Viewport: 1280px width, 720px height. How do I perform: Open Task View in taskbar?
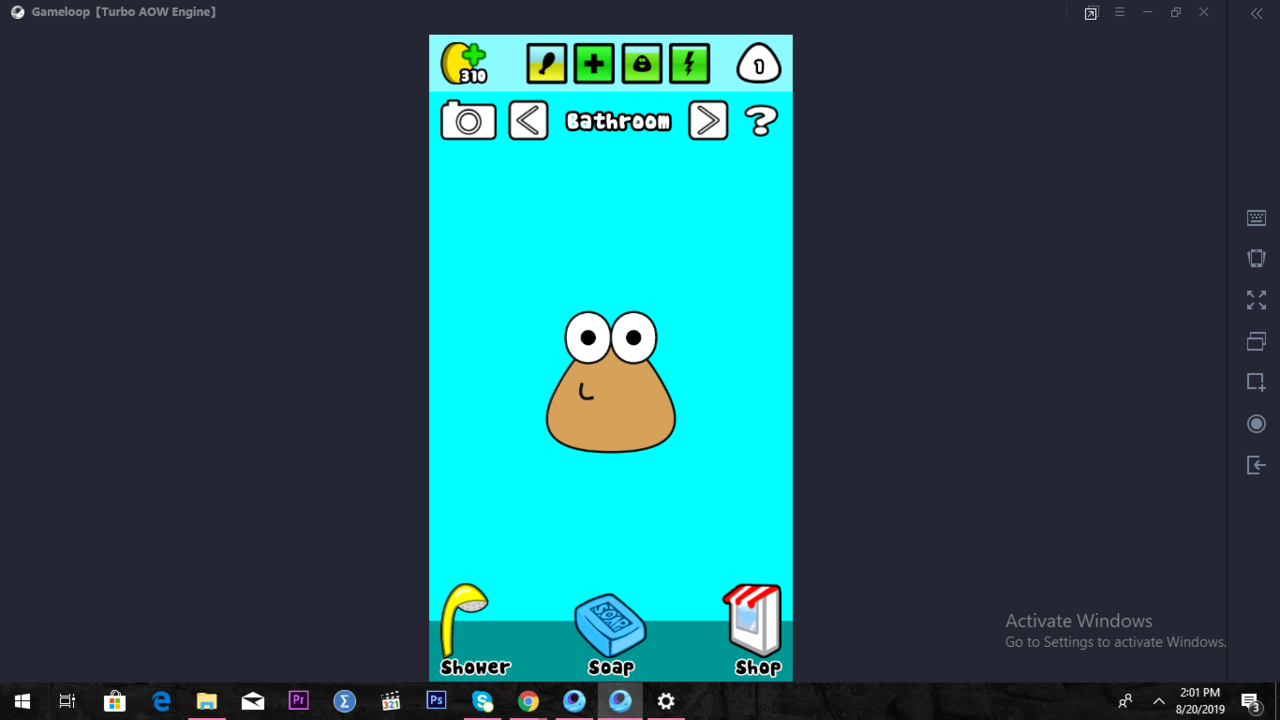68,701
